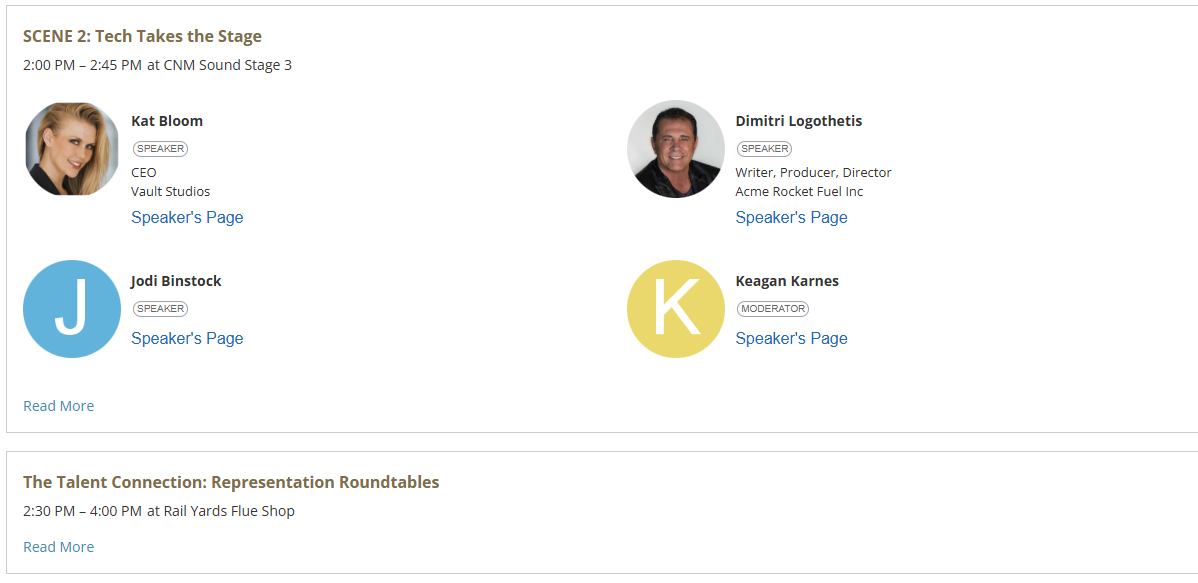Expand Read More for Talent Connection session

[59, 547]
